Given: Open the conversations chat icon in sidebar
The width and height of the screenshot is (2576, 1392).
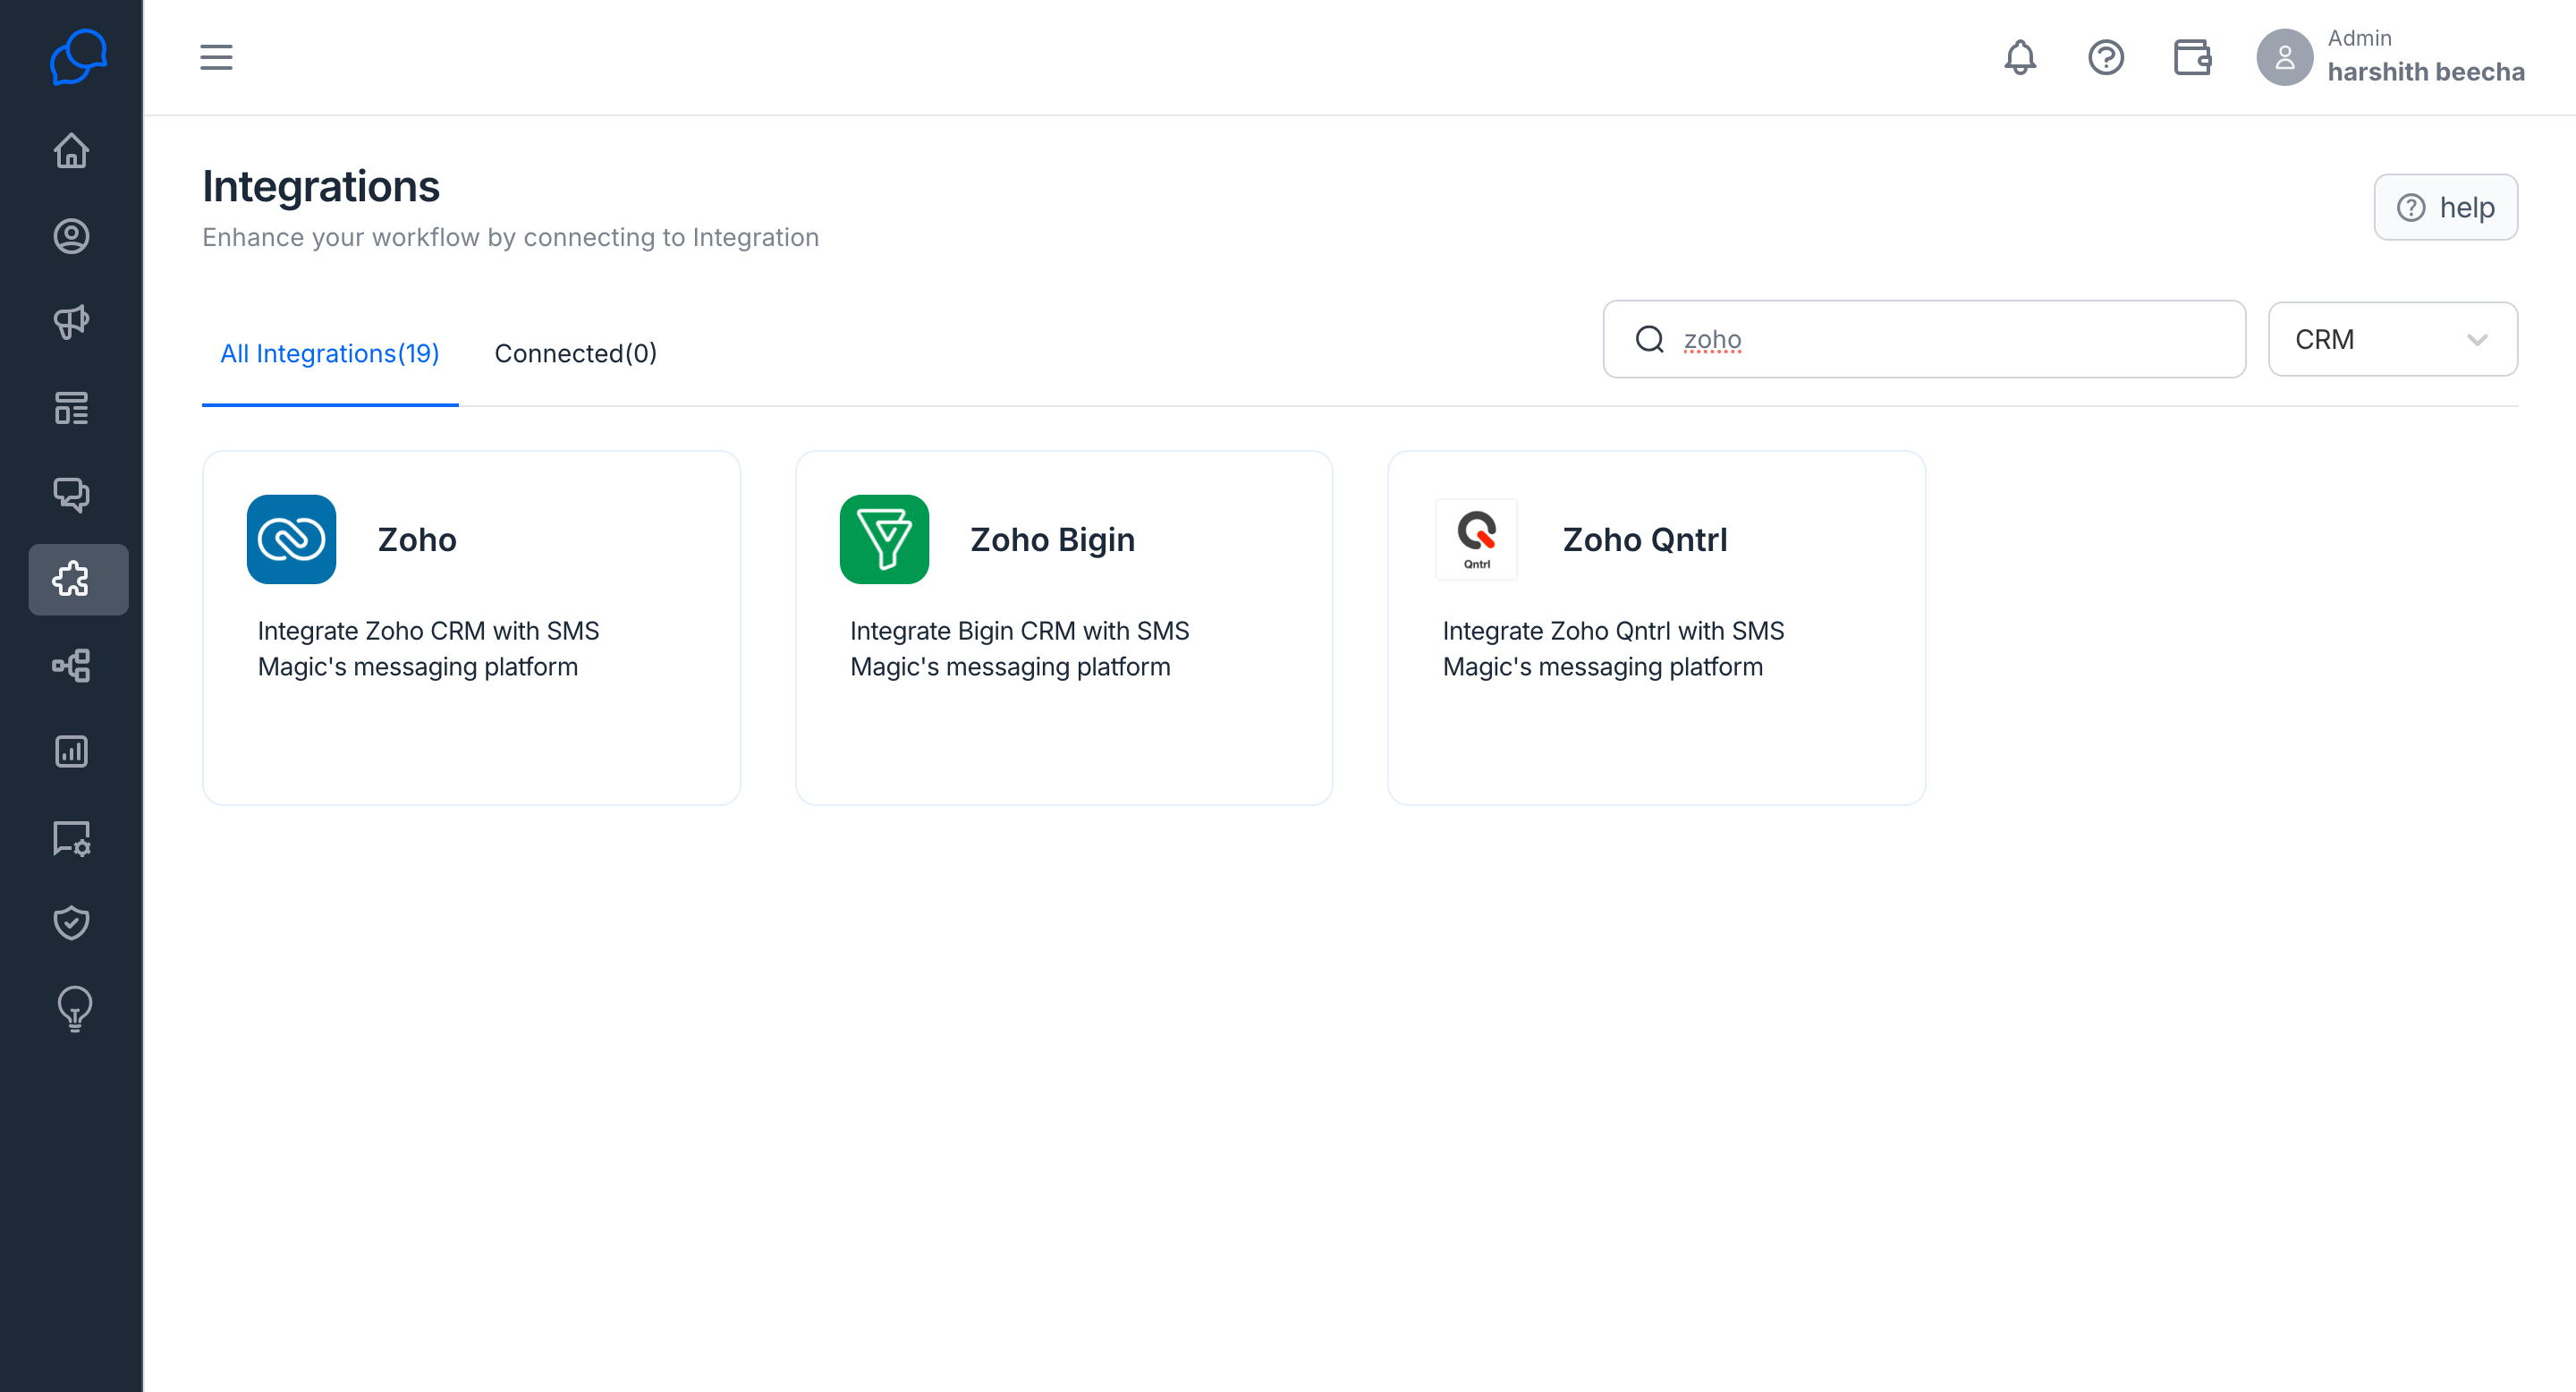Looking at the screenshot, I should tap(71, 494).
